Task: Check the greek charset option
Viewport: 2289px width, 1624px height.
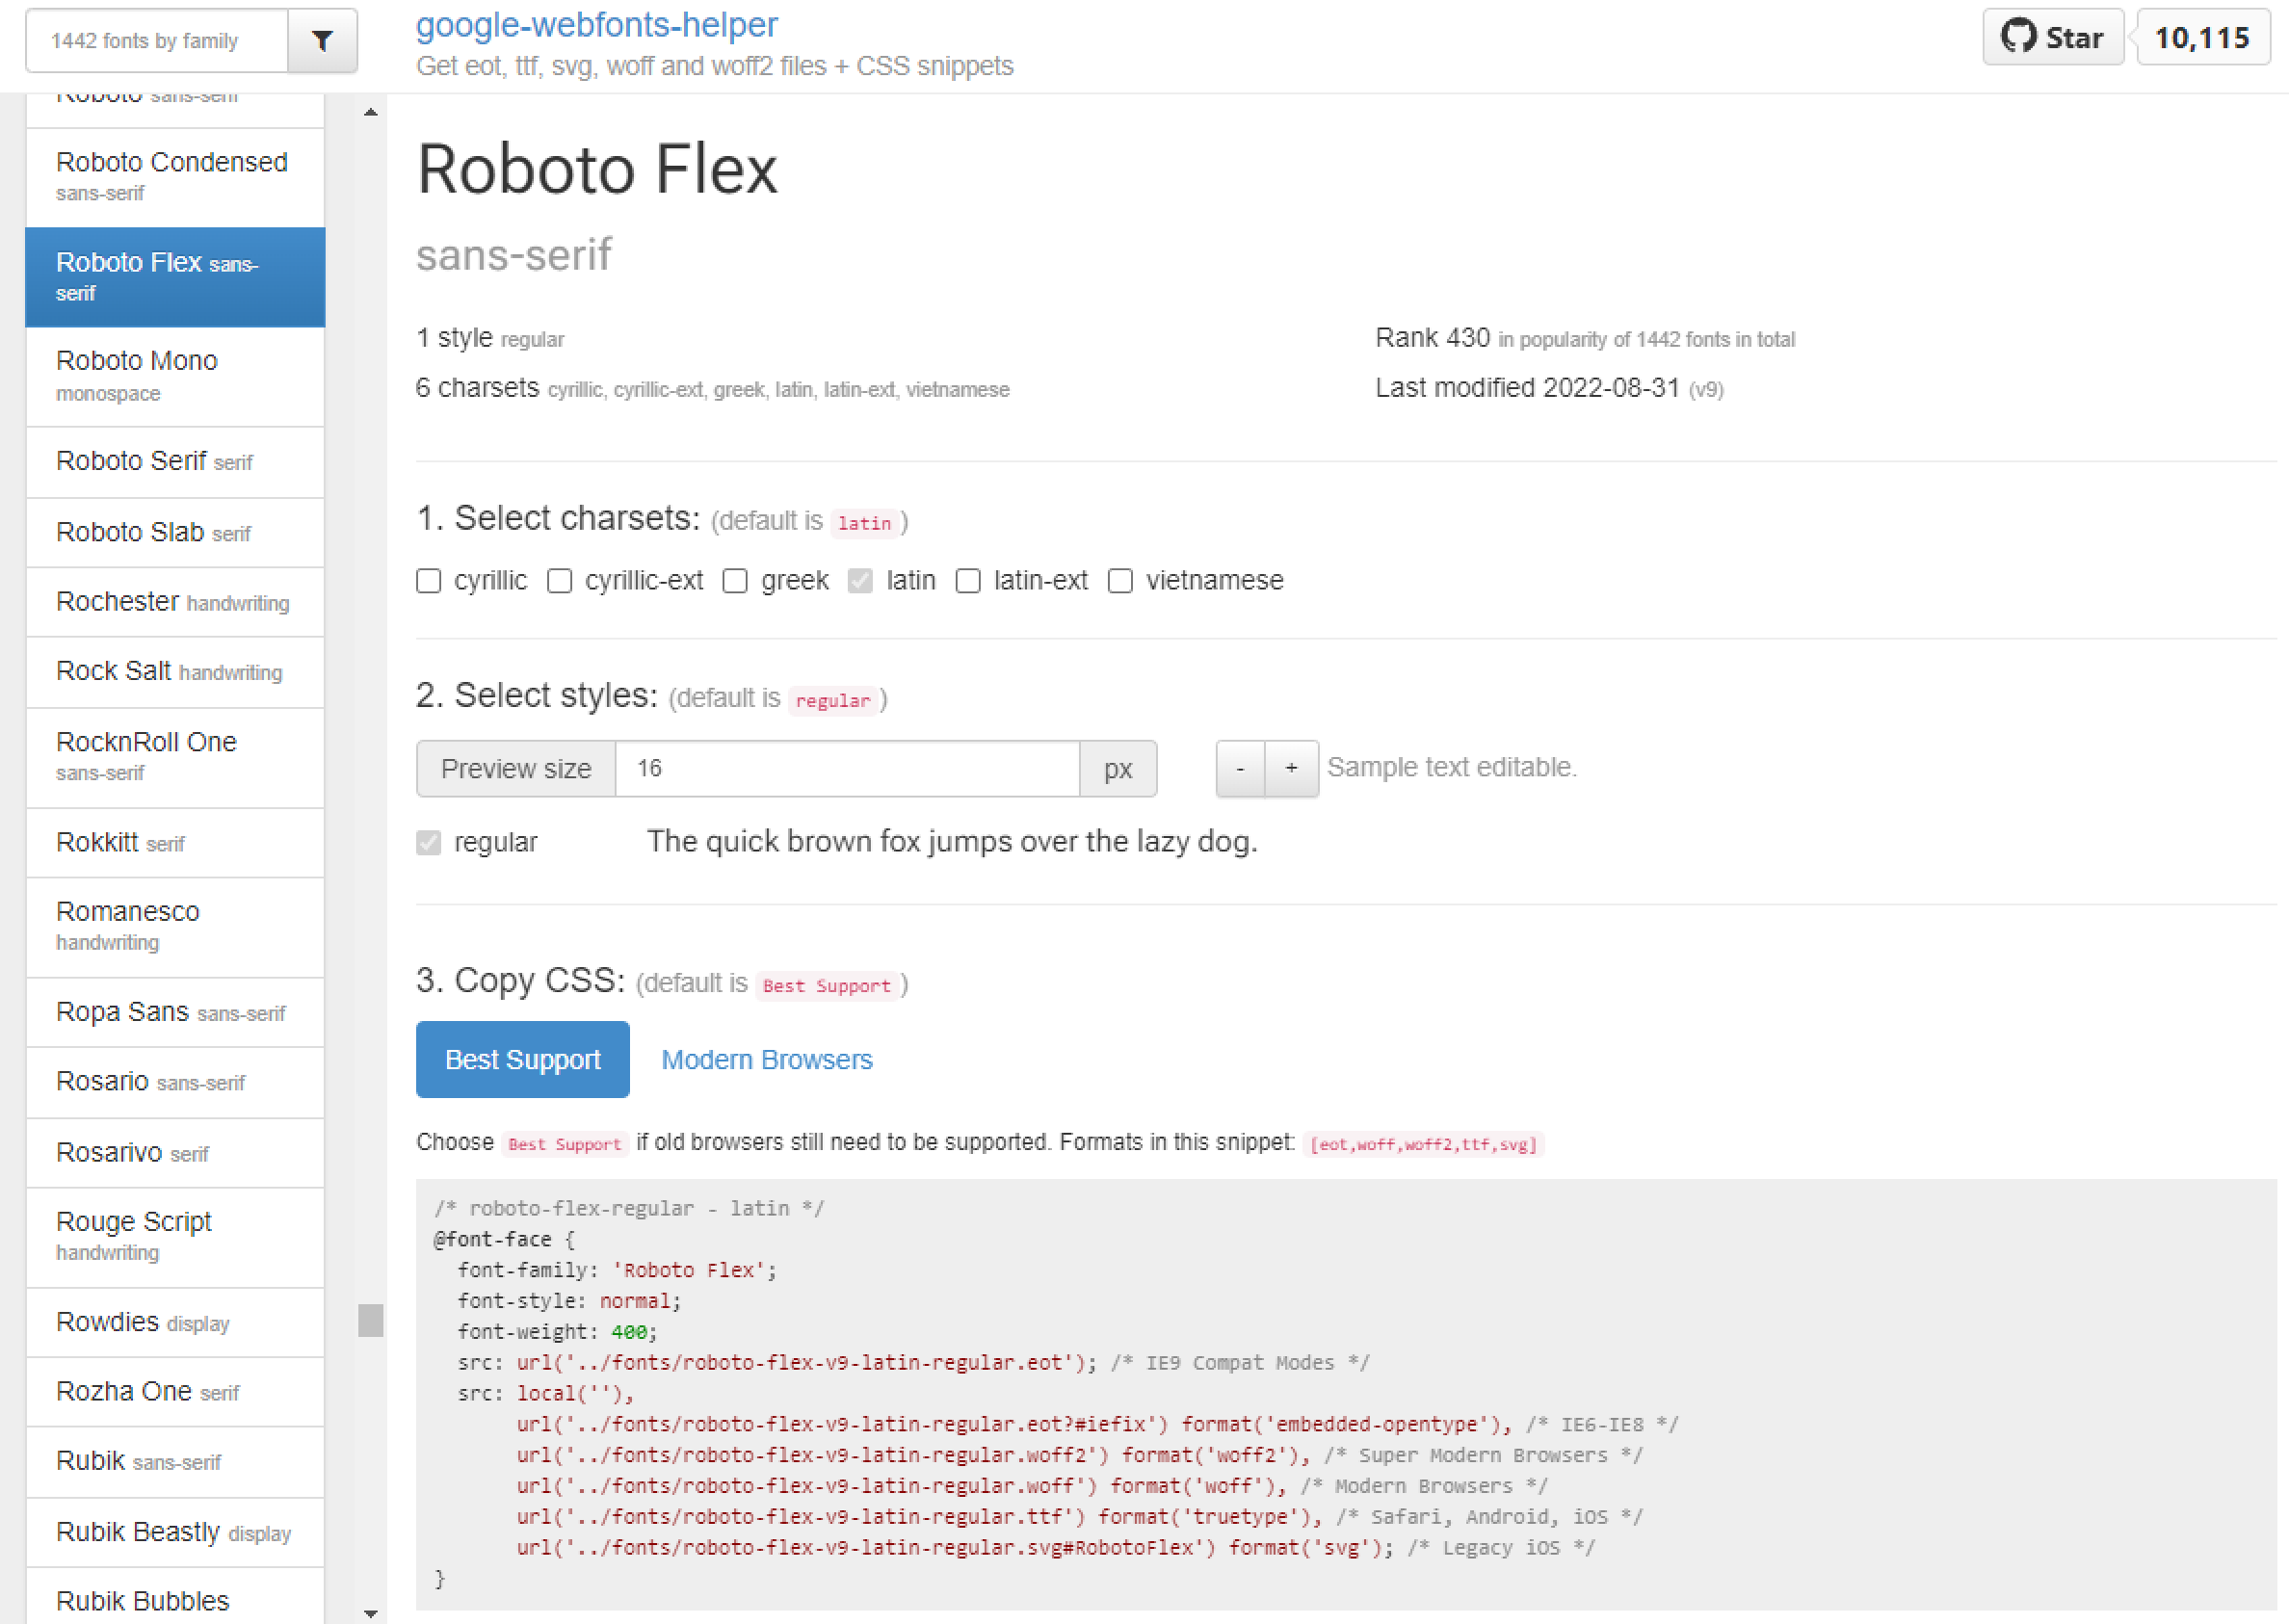Action: [735, 581]
